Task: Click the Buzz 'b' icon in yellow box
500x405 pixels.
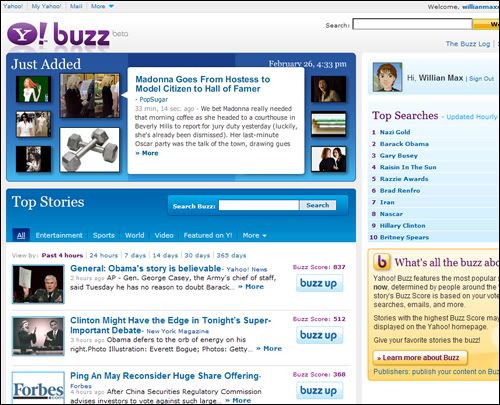Action: (382, 262)
